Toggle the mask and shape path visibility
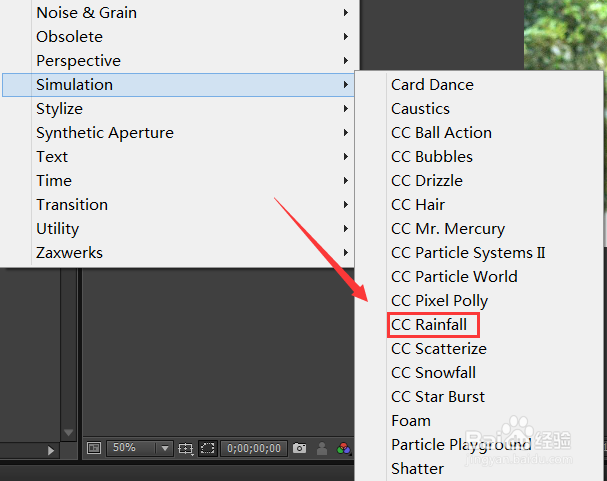Screen dimensions: 607x481 tap(207, 448)
